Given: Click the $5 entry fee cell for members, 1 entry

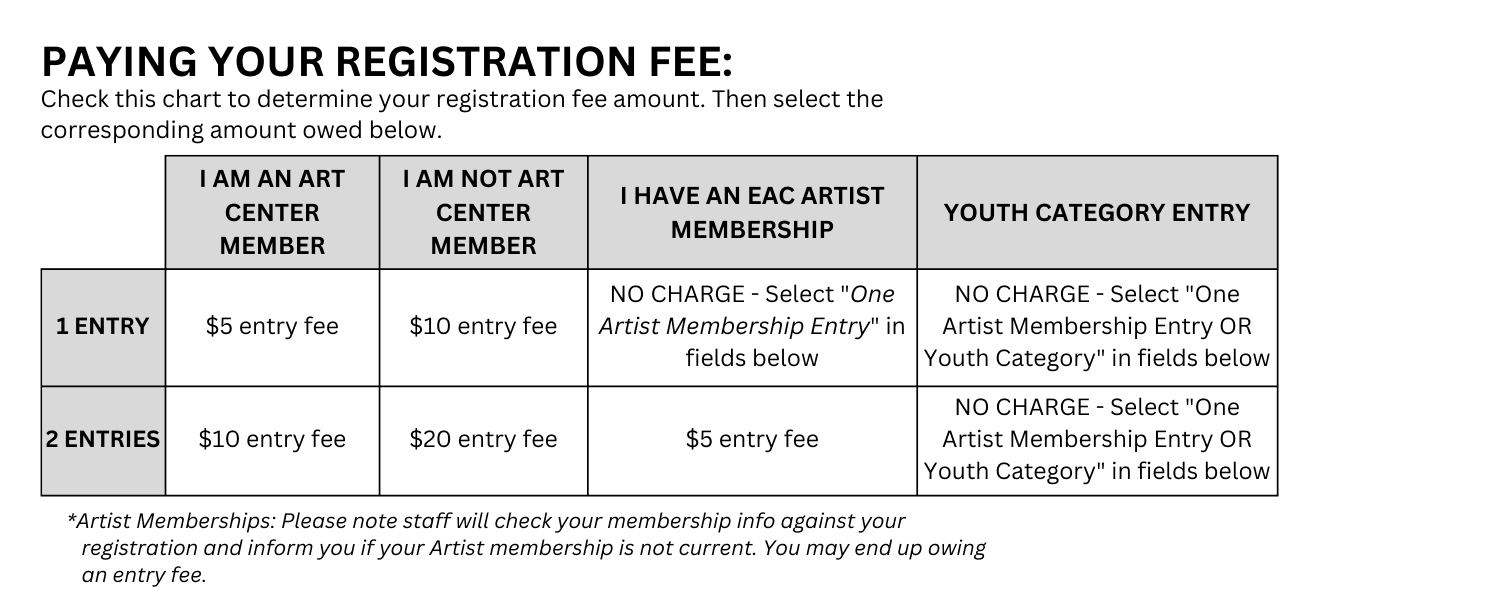Looking at the screenshot, I should [x=272, y=327].
